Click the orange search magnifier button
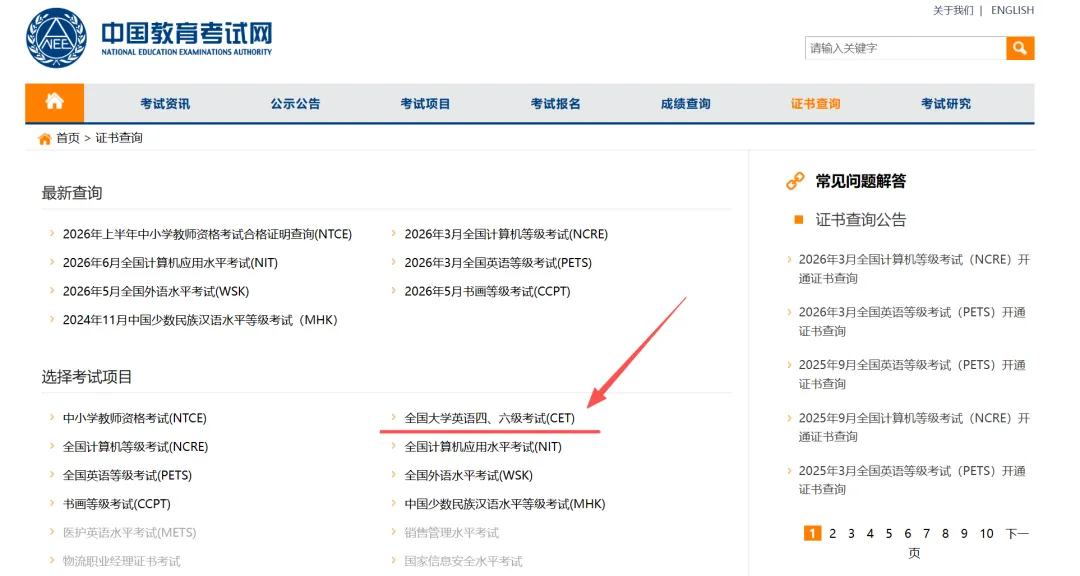 1020,48
